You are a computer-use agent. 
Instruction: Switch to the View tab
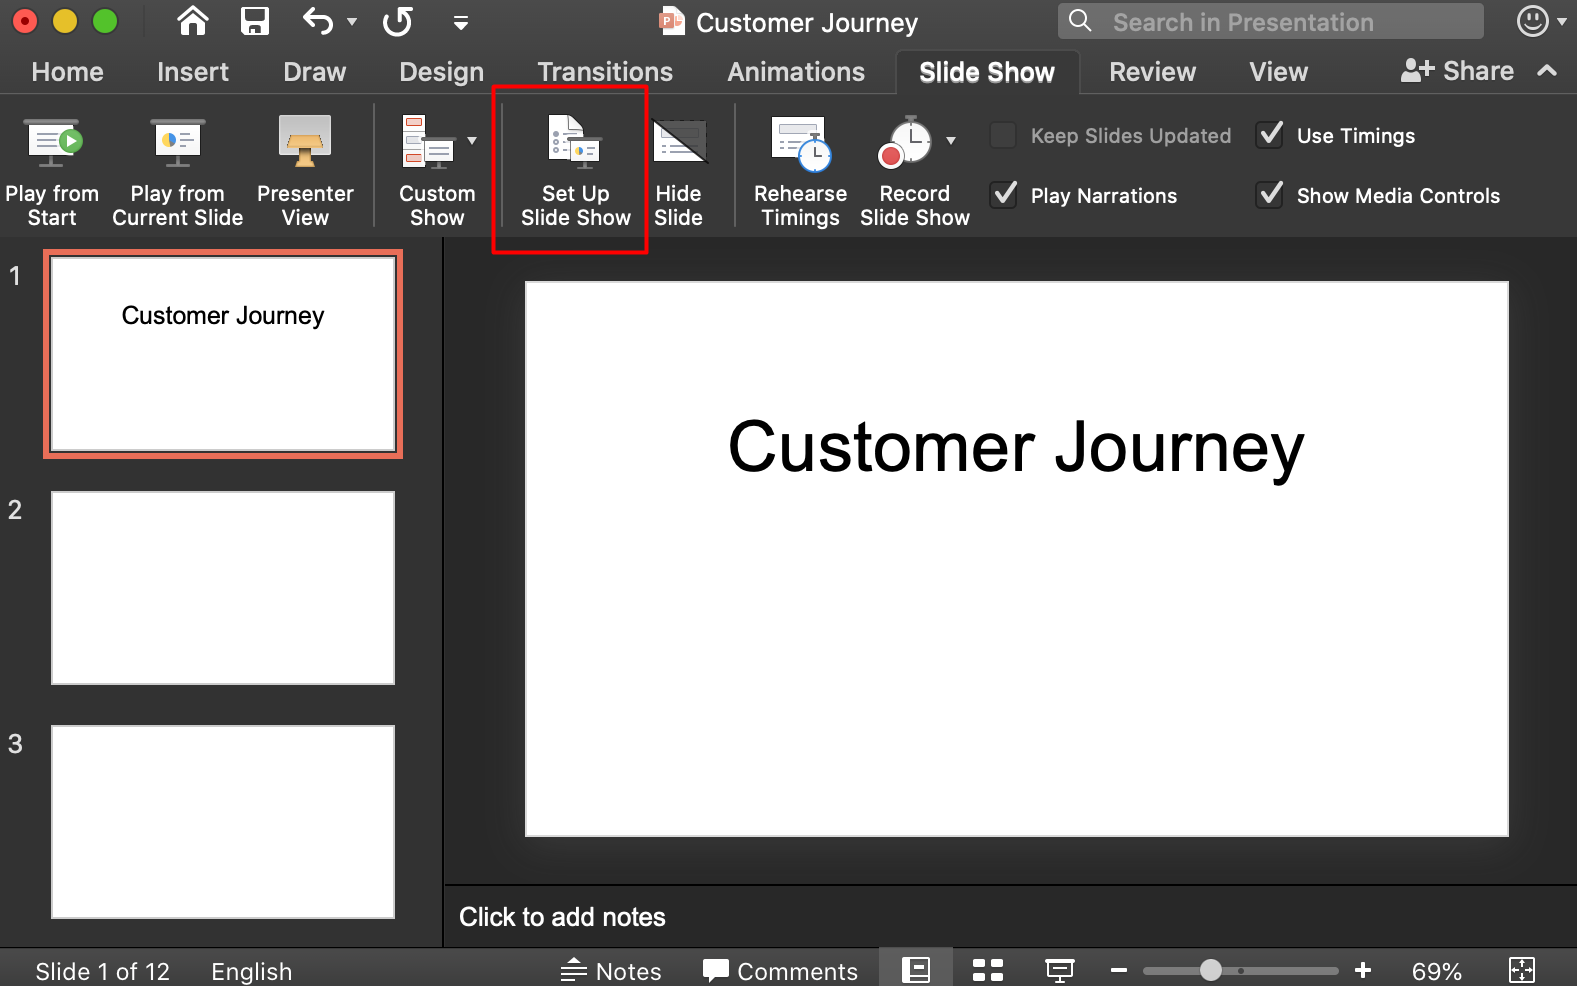tap(1278, 72)
